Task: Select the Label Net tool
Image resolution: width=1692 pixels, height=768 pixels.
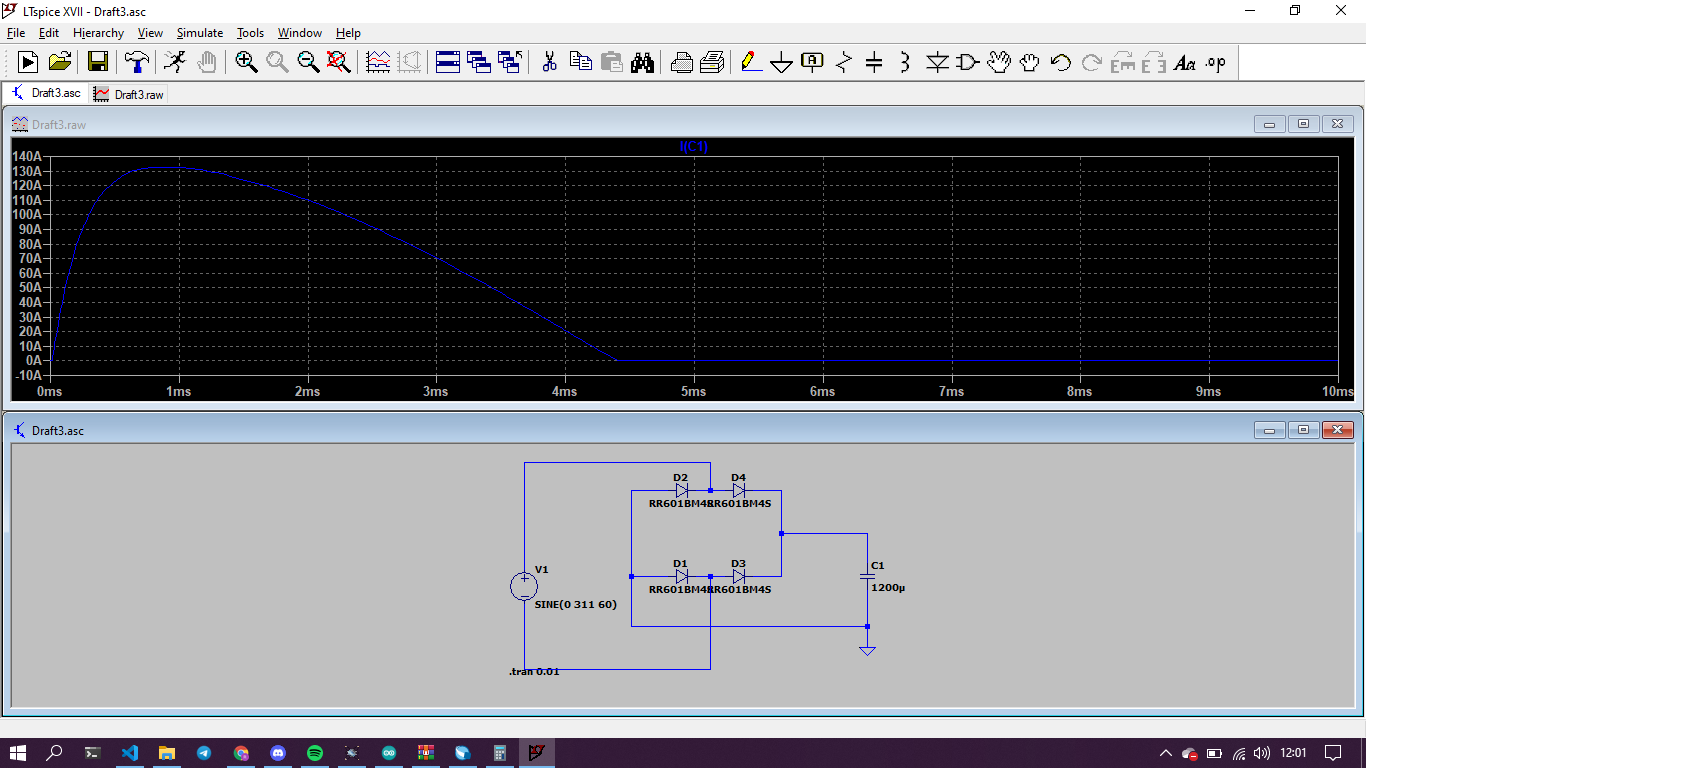Action: pos(812,62)
